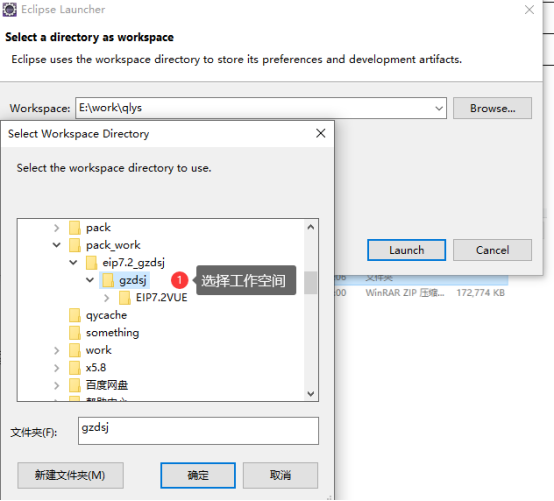Click the Launch button
Viewport: 554px width, 501px height.
(x=406, y=250)
